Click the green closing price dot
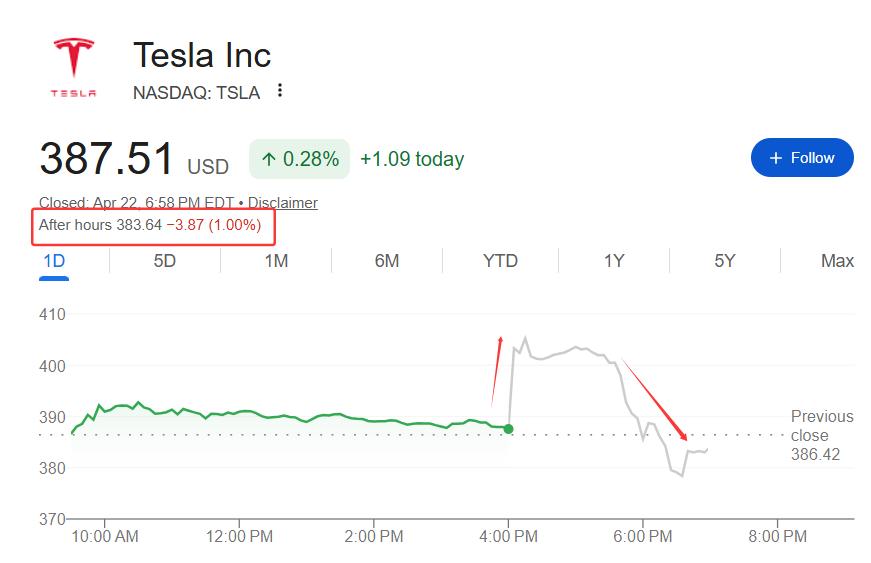The height and width of the screenshot is (563, 871). (508, 429)
